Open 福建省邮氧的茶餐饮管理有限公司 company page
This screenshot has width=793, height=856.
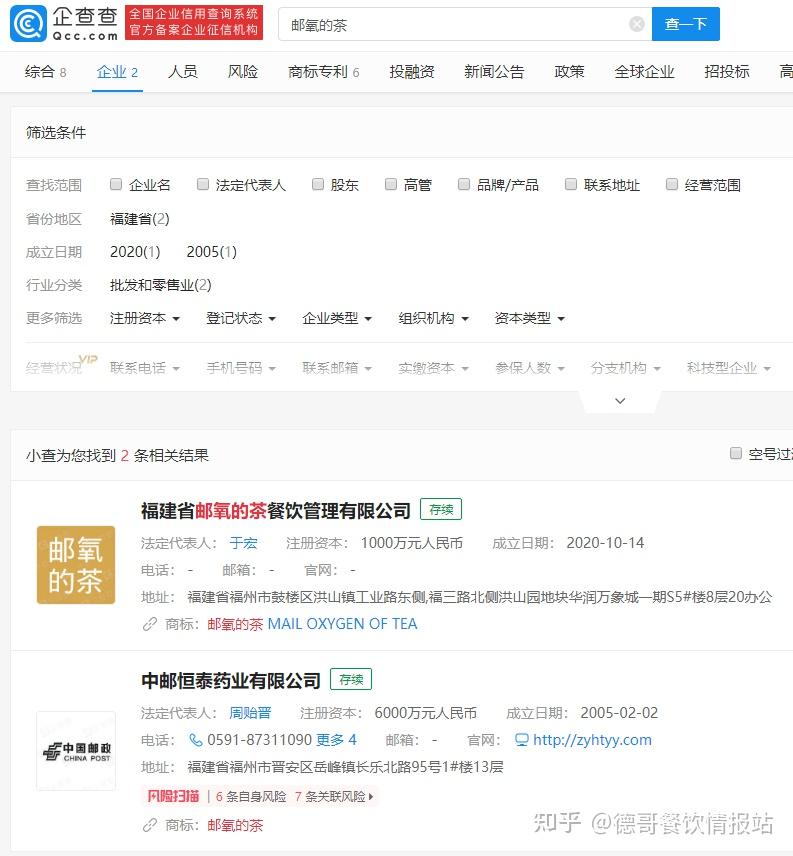[276, 510]
